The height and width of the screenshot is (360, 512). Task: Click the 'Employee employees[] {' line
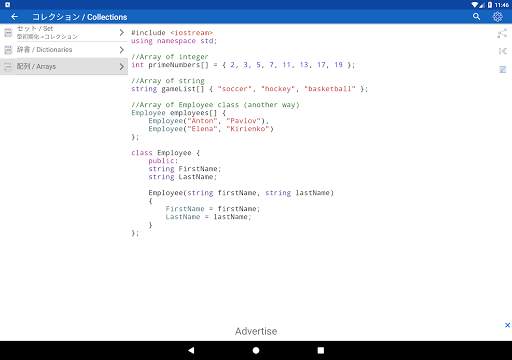178,113
